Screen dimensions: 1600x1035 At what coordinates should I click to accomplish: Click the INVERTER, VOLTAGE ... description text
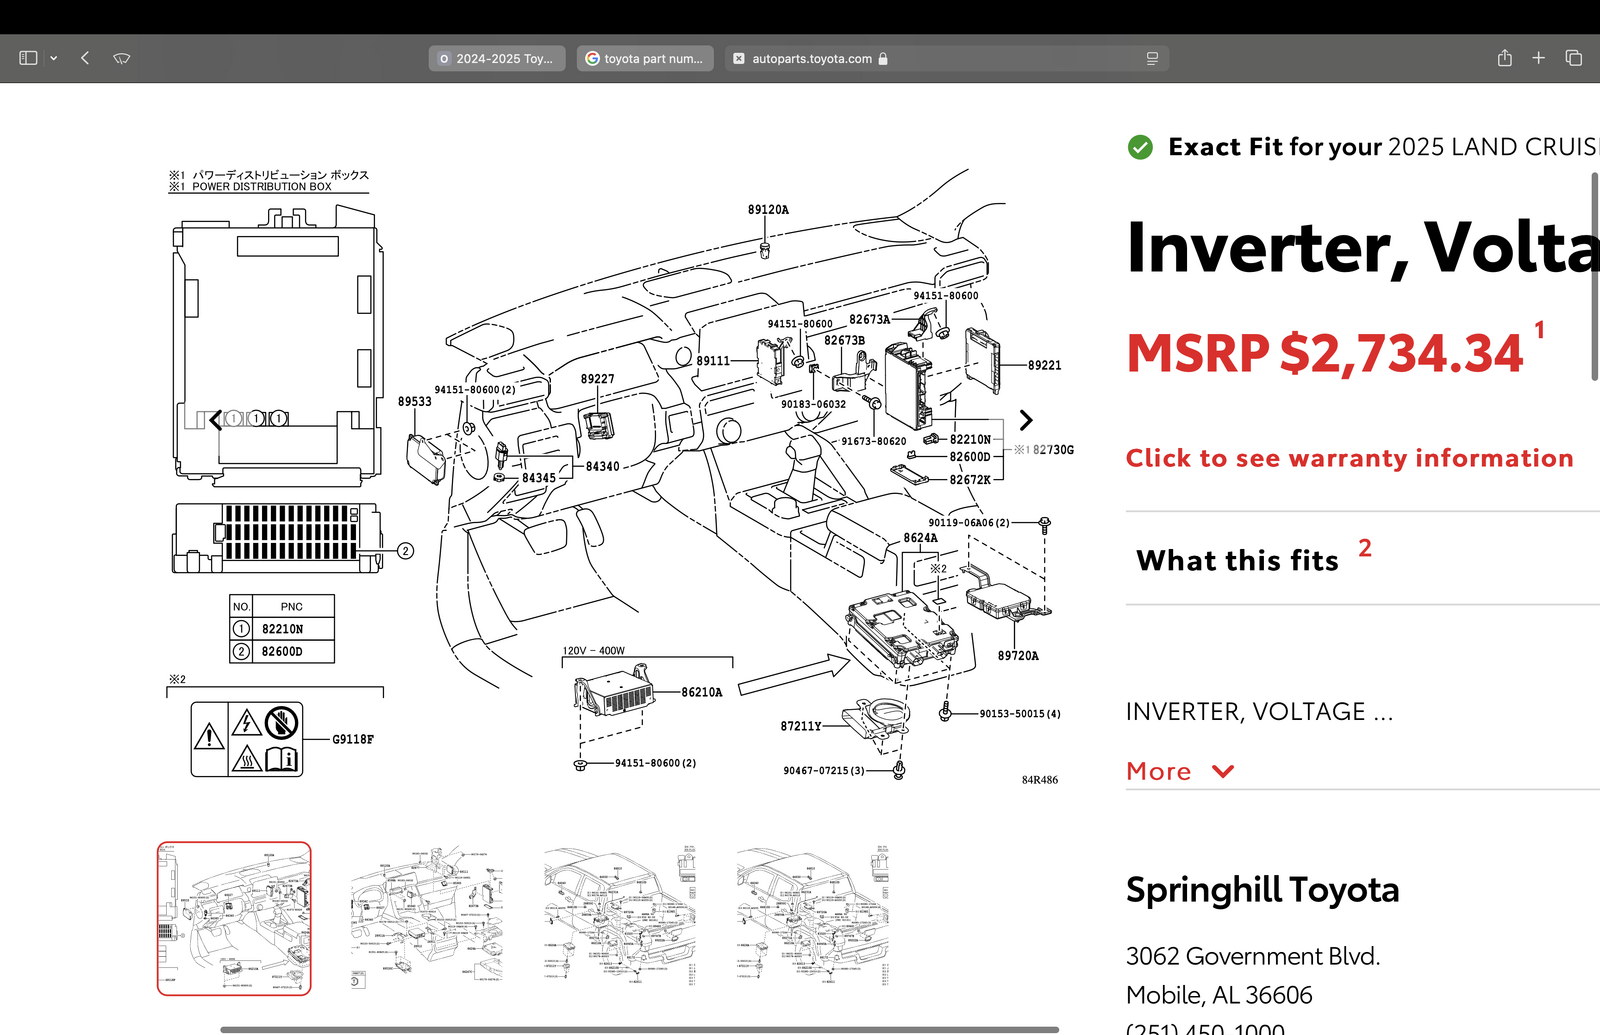click(1259, 712)
